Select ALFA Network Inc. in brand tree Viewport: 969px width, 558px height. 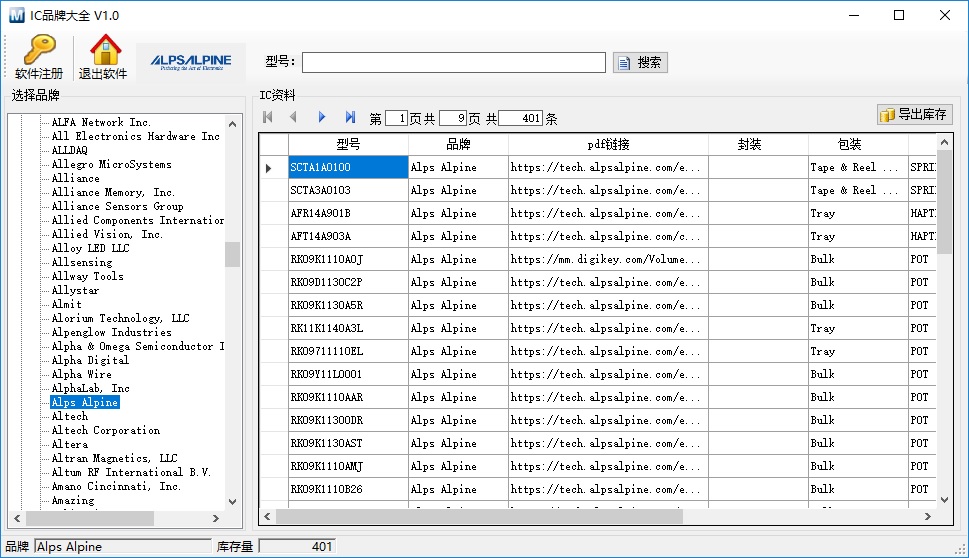(x=101, y=122)
